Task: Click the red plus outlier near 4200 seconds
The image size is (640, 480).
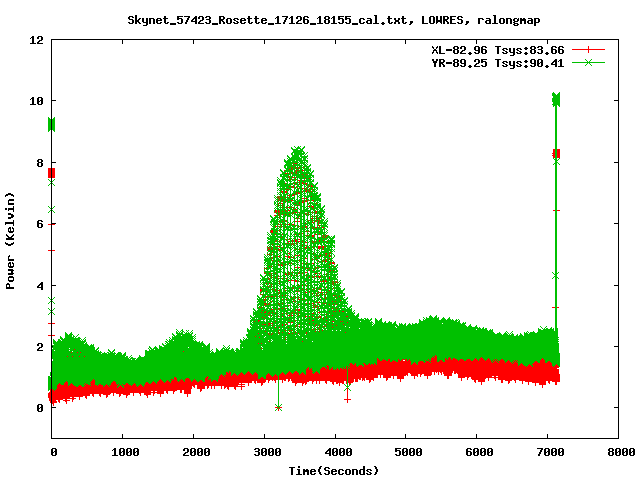Action: pyautogui.click(x=347, y=400)
